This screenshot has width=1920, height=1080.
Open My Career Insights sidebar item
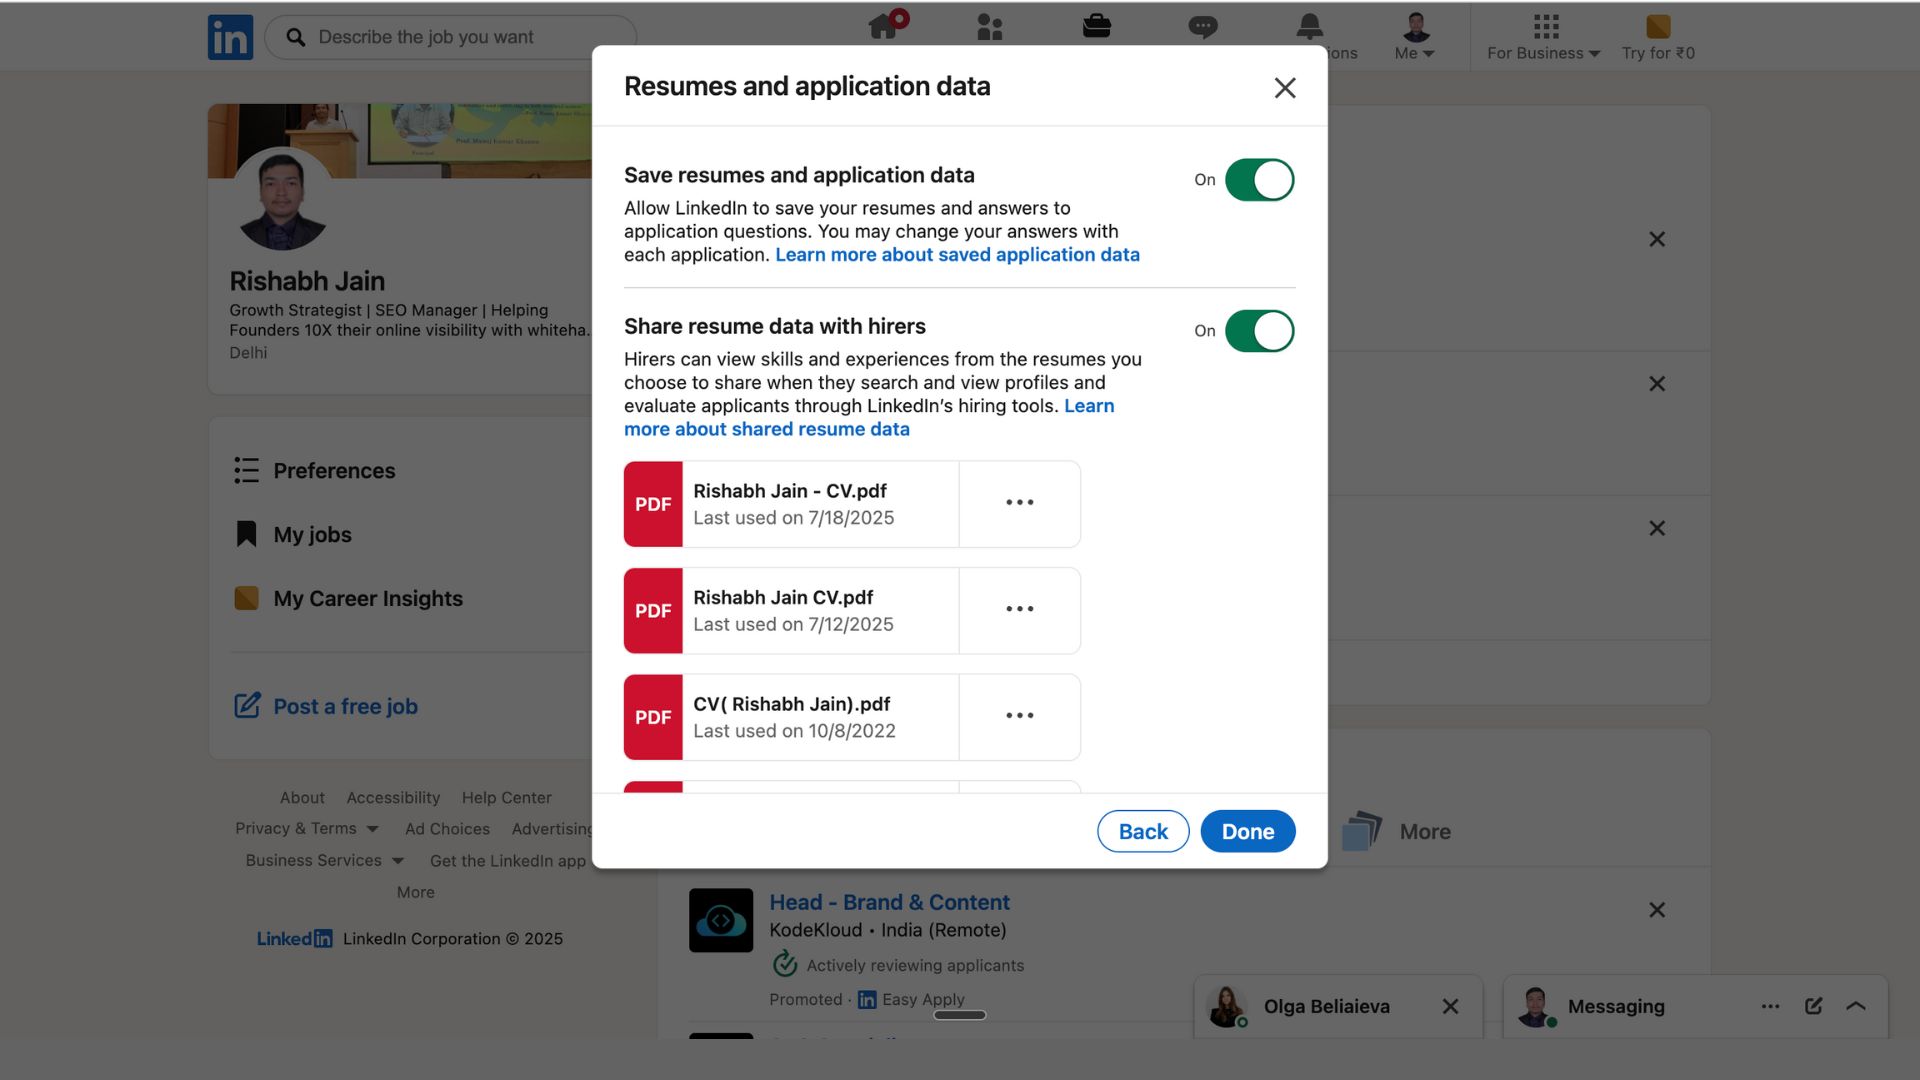pyautogui.click(x=367, y=599)
